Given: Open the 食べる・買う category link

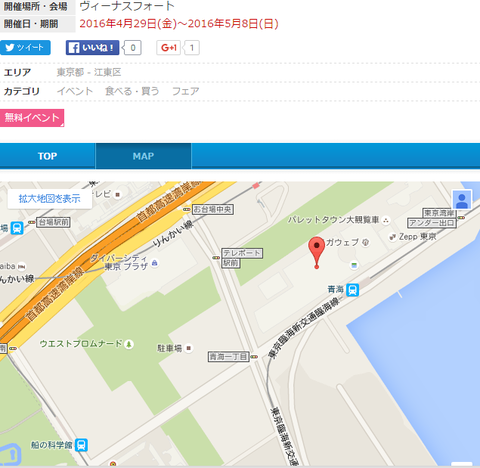Looking at the screenshot, I should pyautogui.click(x=132, y=91).
